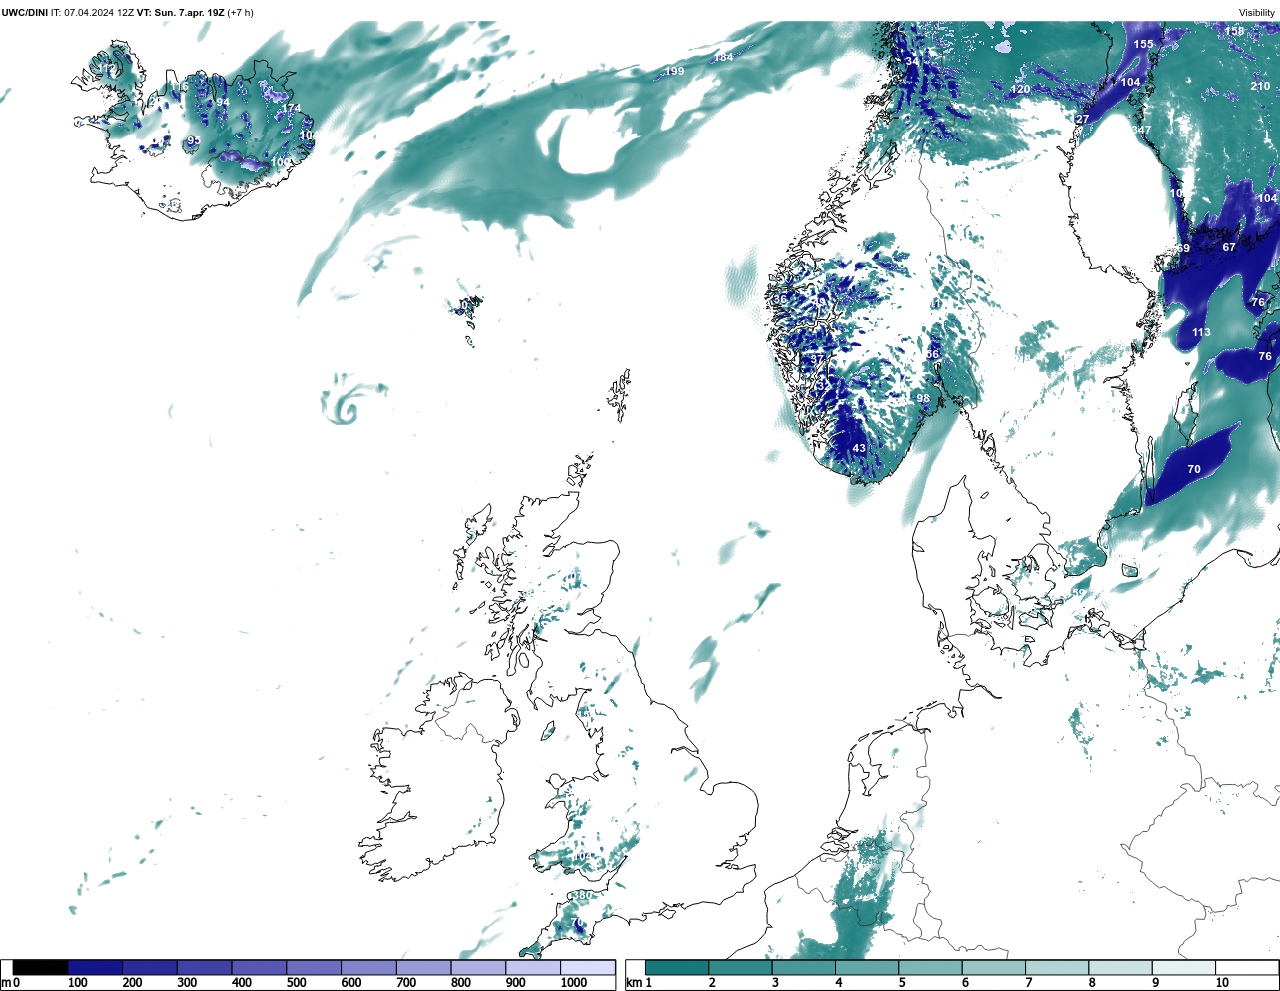Pick the 600 m legend color swatch
The width and height of the screenshot is (1280, 991).
point(369,968)
